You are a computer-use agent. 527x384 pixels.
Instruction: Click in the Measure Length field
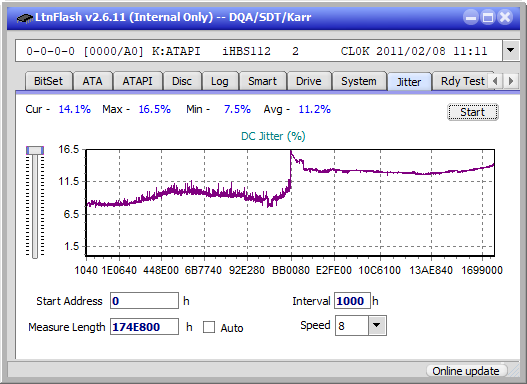145,327
